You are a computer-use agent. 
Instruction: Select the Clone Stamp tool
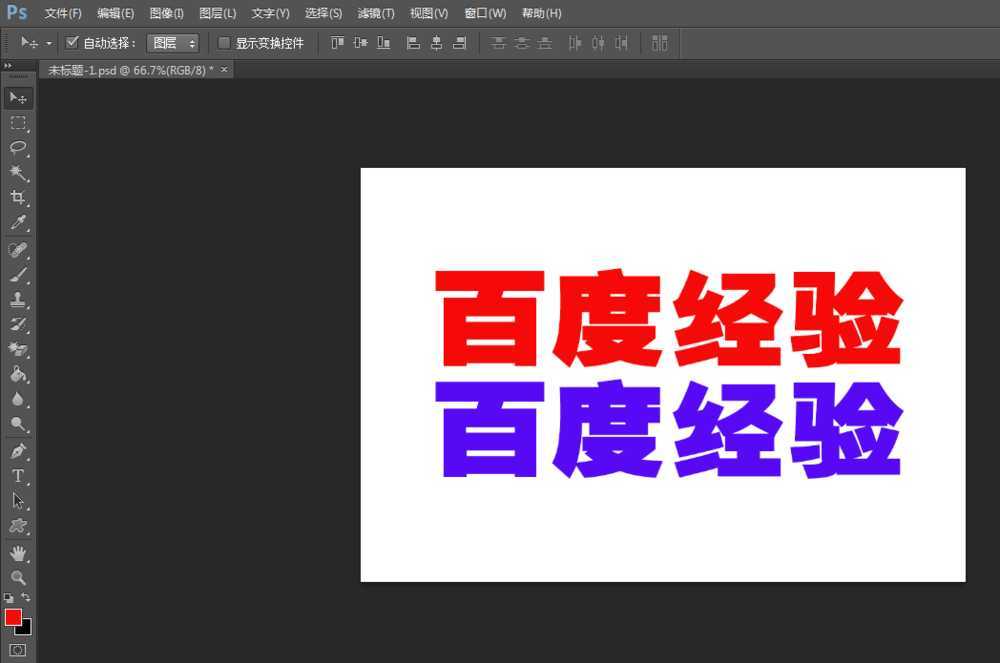[x=18, y=300]
